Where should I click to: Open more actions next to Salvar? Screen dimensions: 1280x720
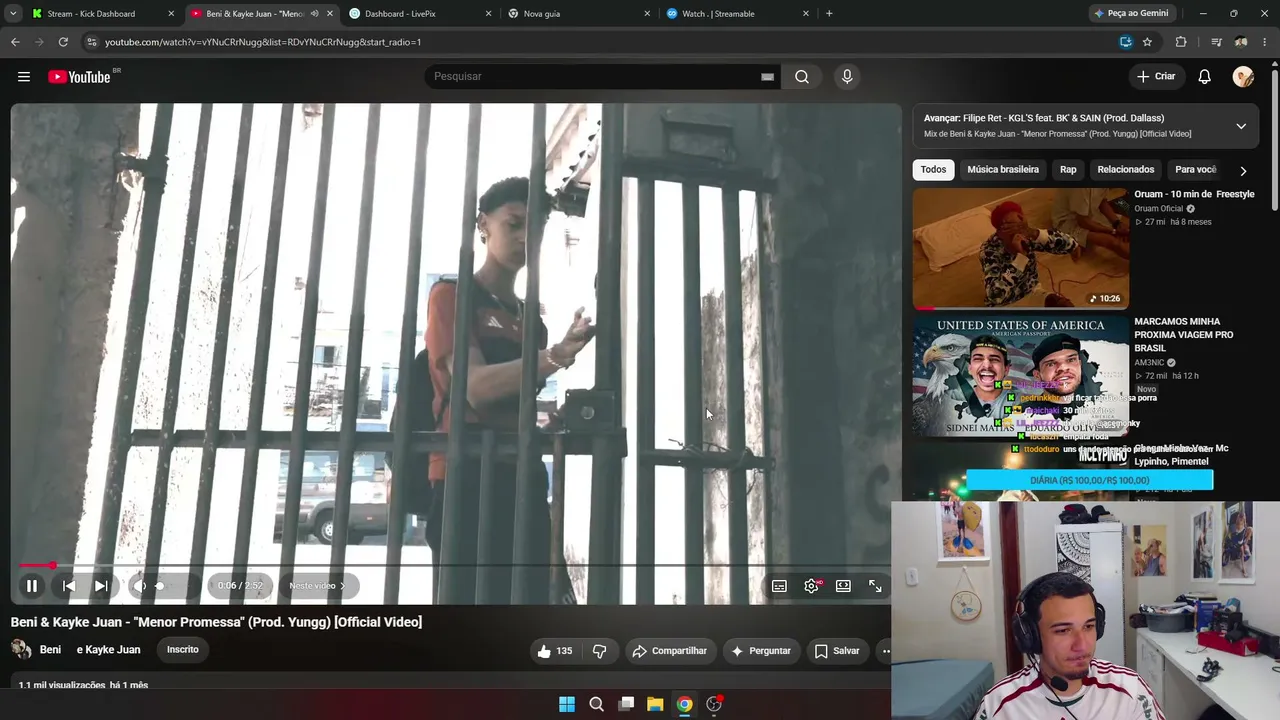(x=885, y=651)
